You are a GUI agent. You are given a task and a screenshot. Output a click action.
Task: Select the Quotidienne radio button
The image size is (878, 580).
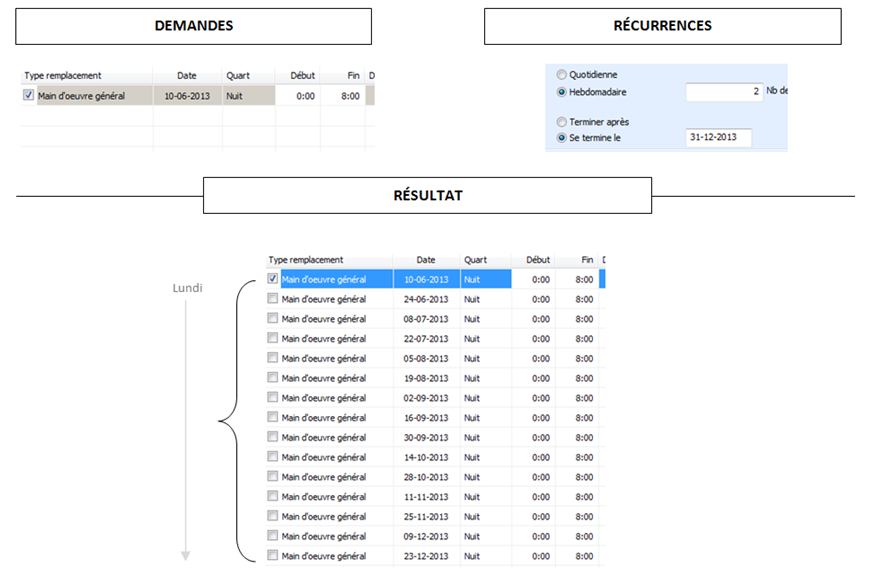[562, 74]
